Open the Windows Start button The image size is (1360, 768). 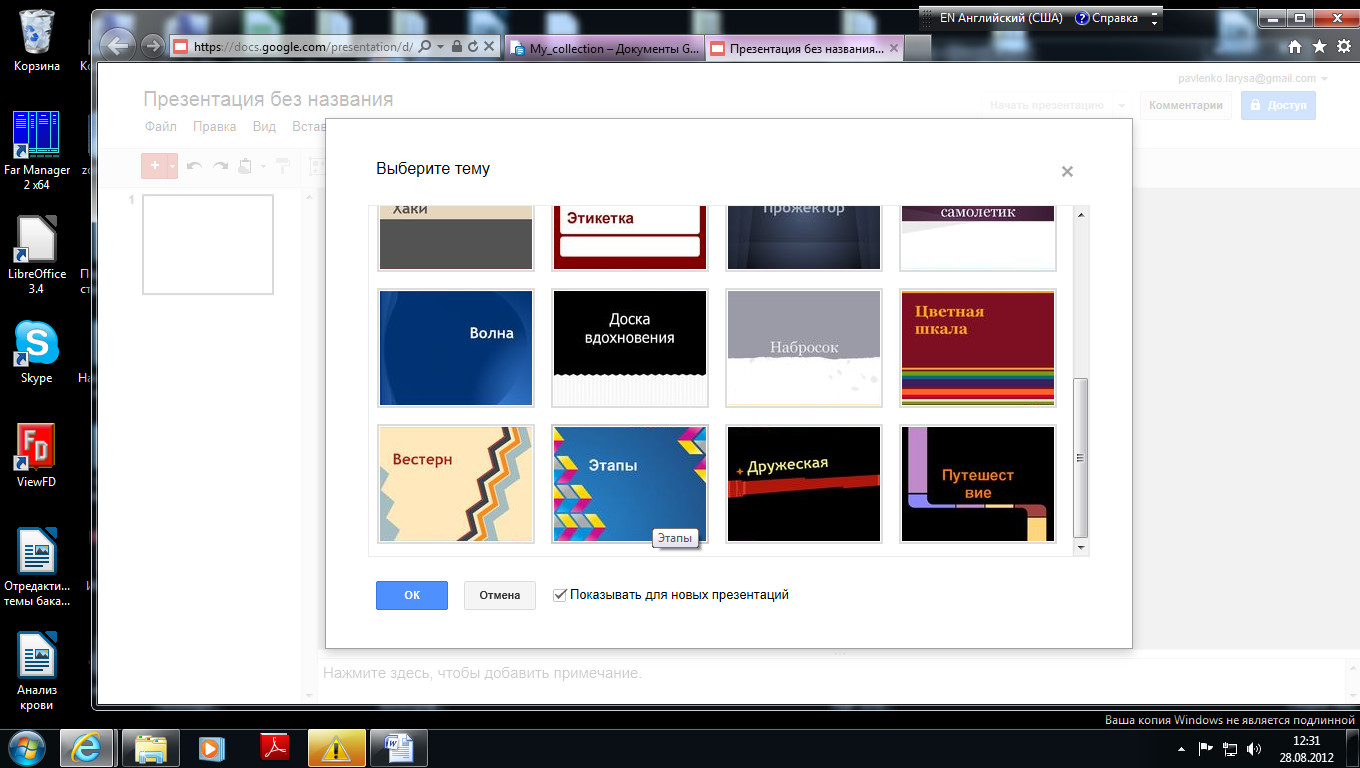[27, 747]
